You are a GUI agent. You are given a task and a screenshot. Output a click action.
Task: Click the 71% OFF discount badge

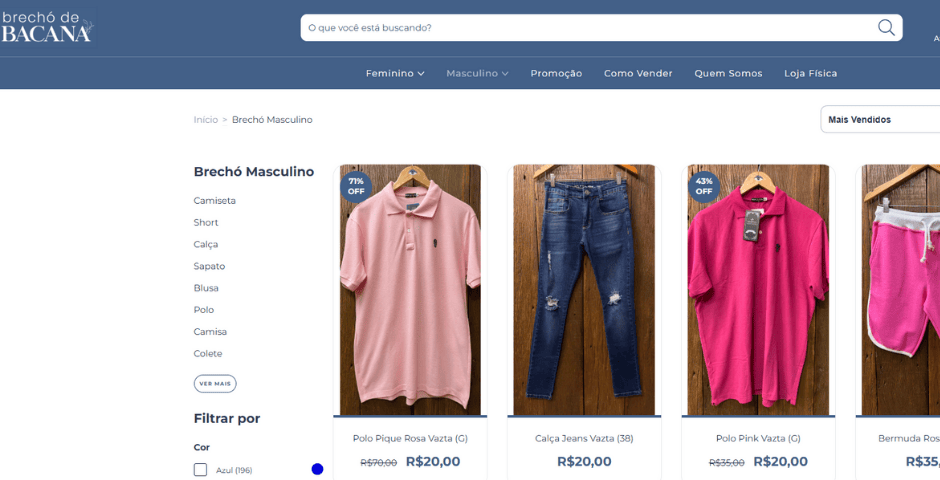(356, 186)
